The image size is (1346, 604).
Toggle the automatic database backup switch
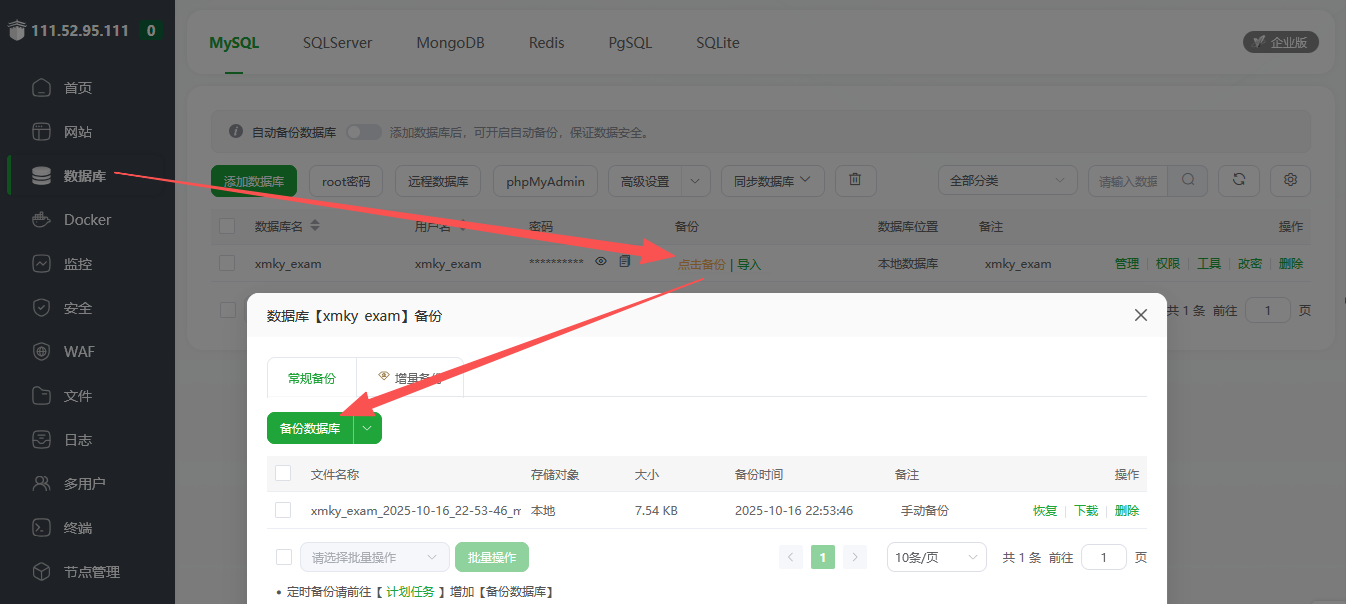[364, 132]
